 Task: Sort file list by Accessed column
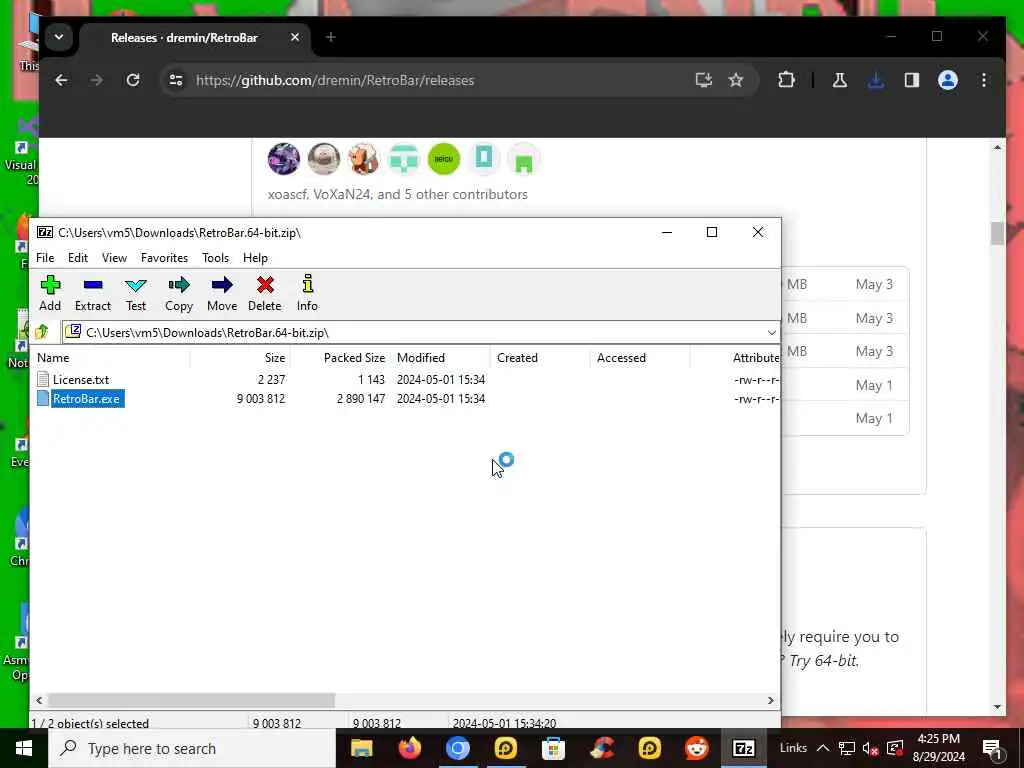pos(641,358)
